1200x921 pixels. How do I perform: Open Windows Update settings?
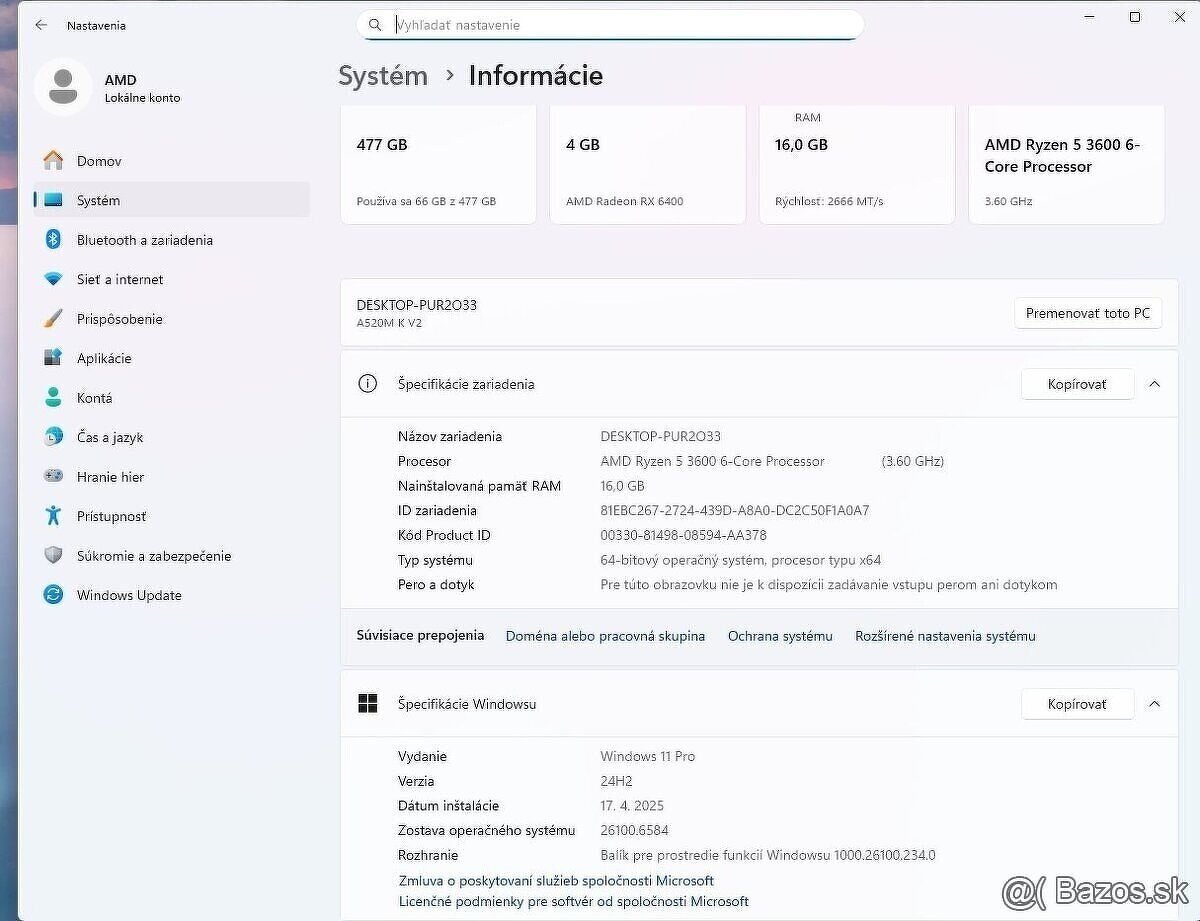pyautogui.click(x=128, y=595)
